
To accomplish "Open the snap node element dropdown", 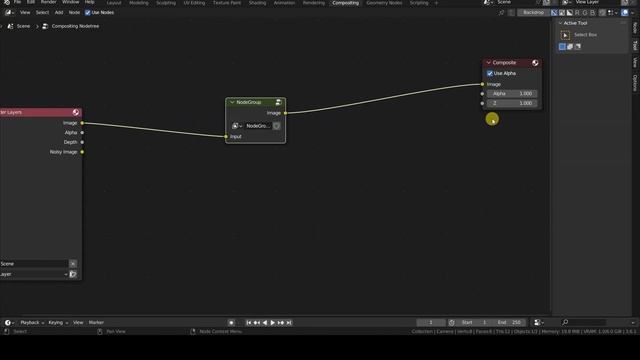I will (x=613, y=13).
